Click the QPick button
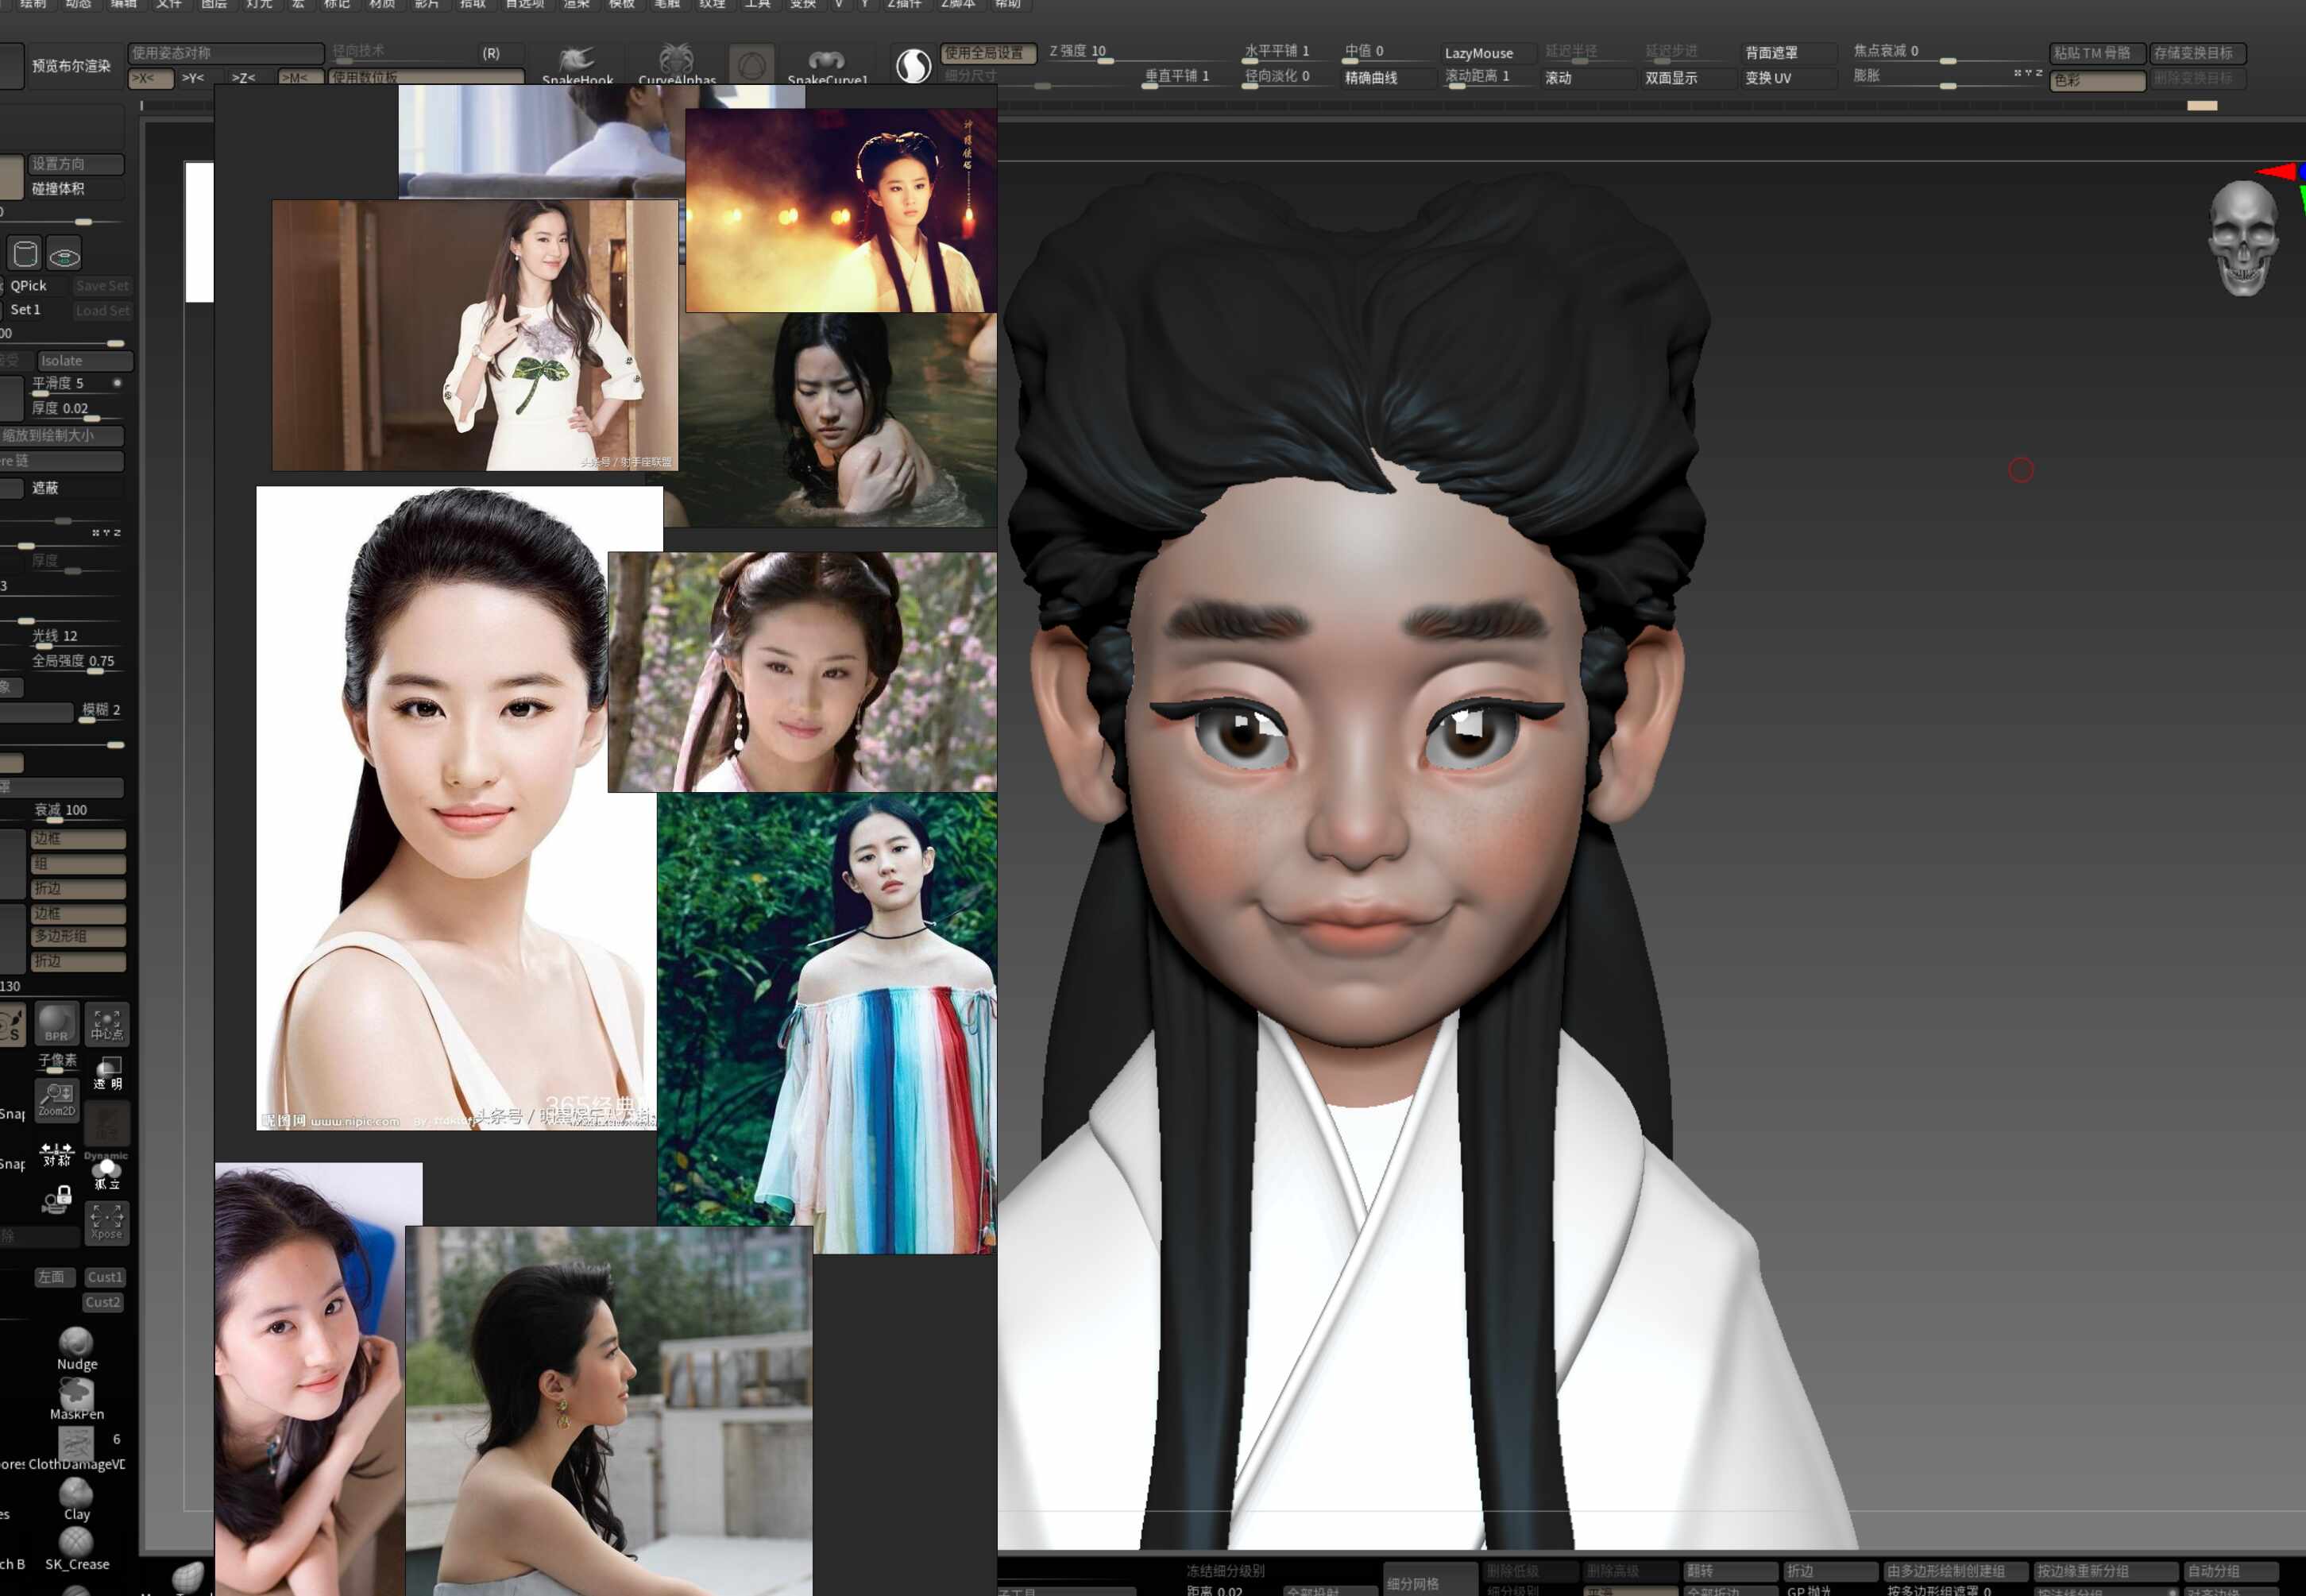 37,286
